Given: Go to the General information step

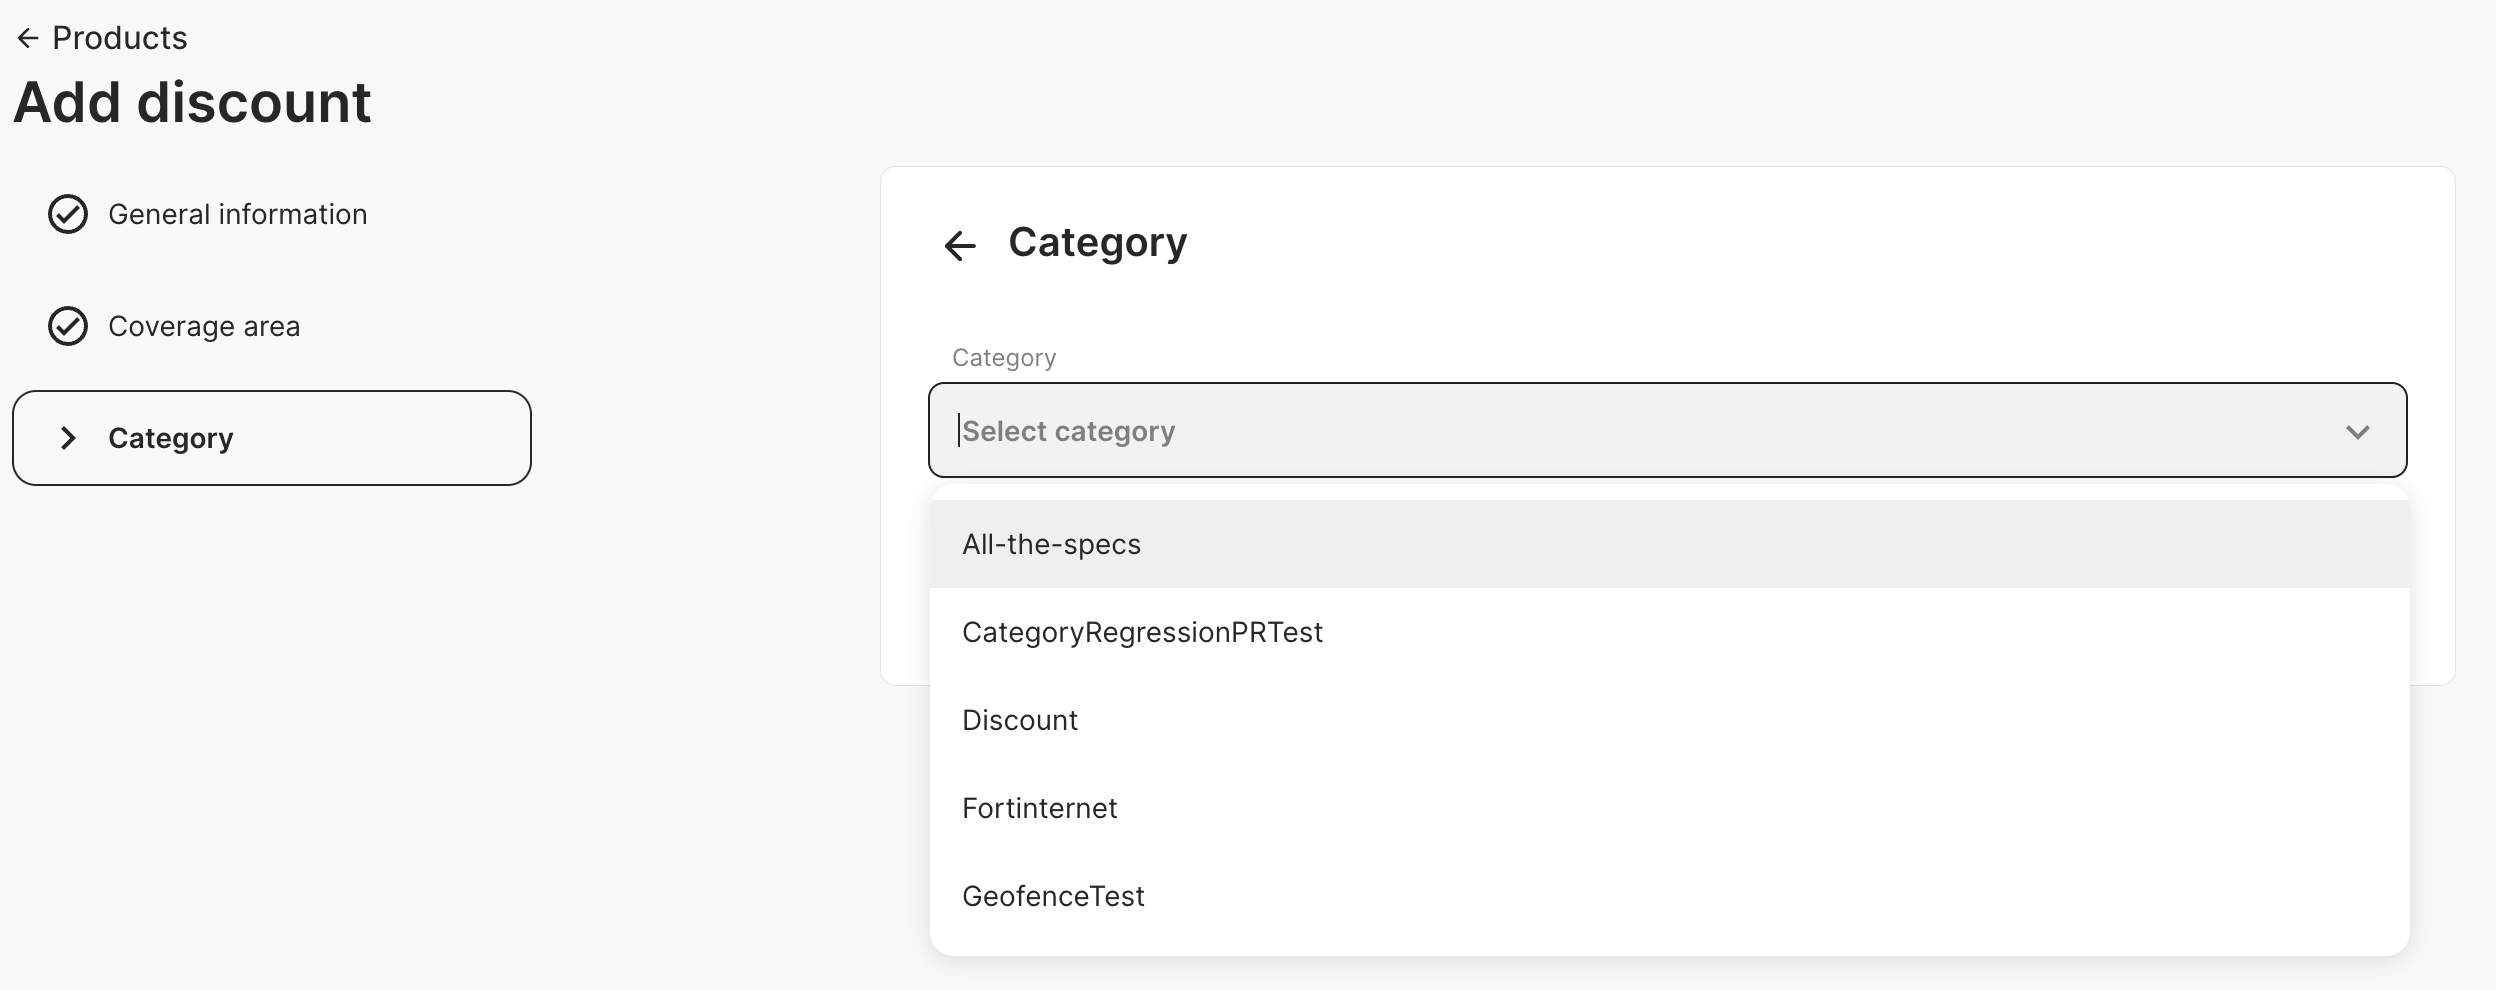Looking at the screenshot, I should pyautogui.click(x=237, y=214).
